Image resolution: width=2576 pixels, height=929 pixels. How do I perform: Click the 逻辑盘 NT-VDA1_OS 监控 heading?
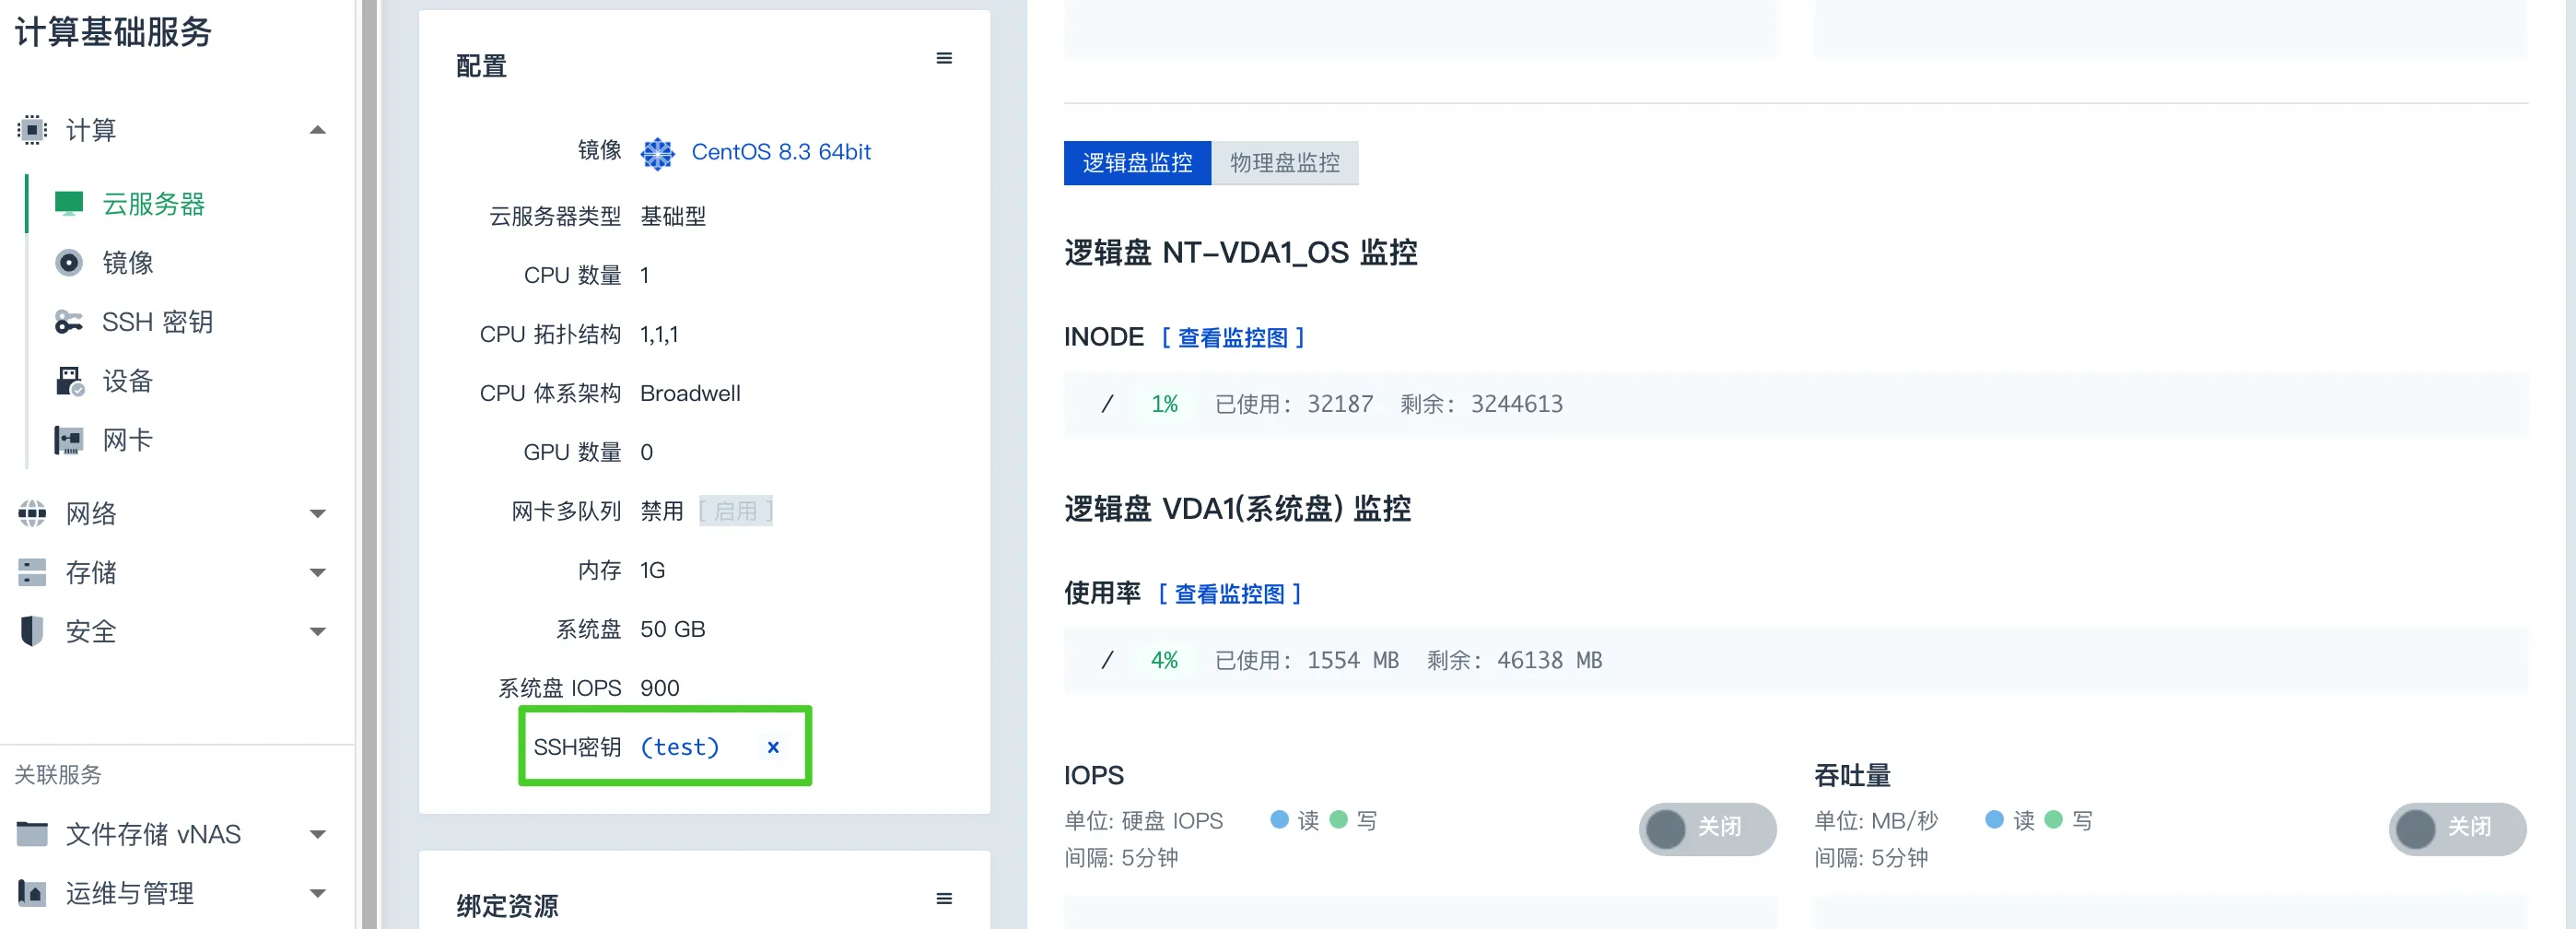click(x=1241, y=253)
